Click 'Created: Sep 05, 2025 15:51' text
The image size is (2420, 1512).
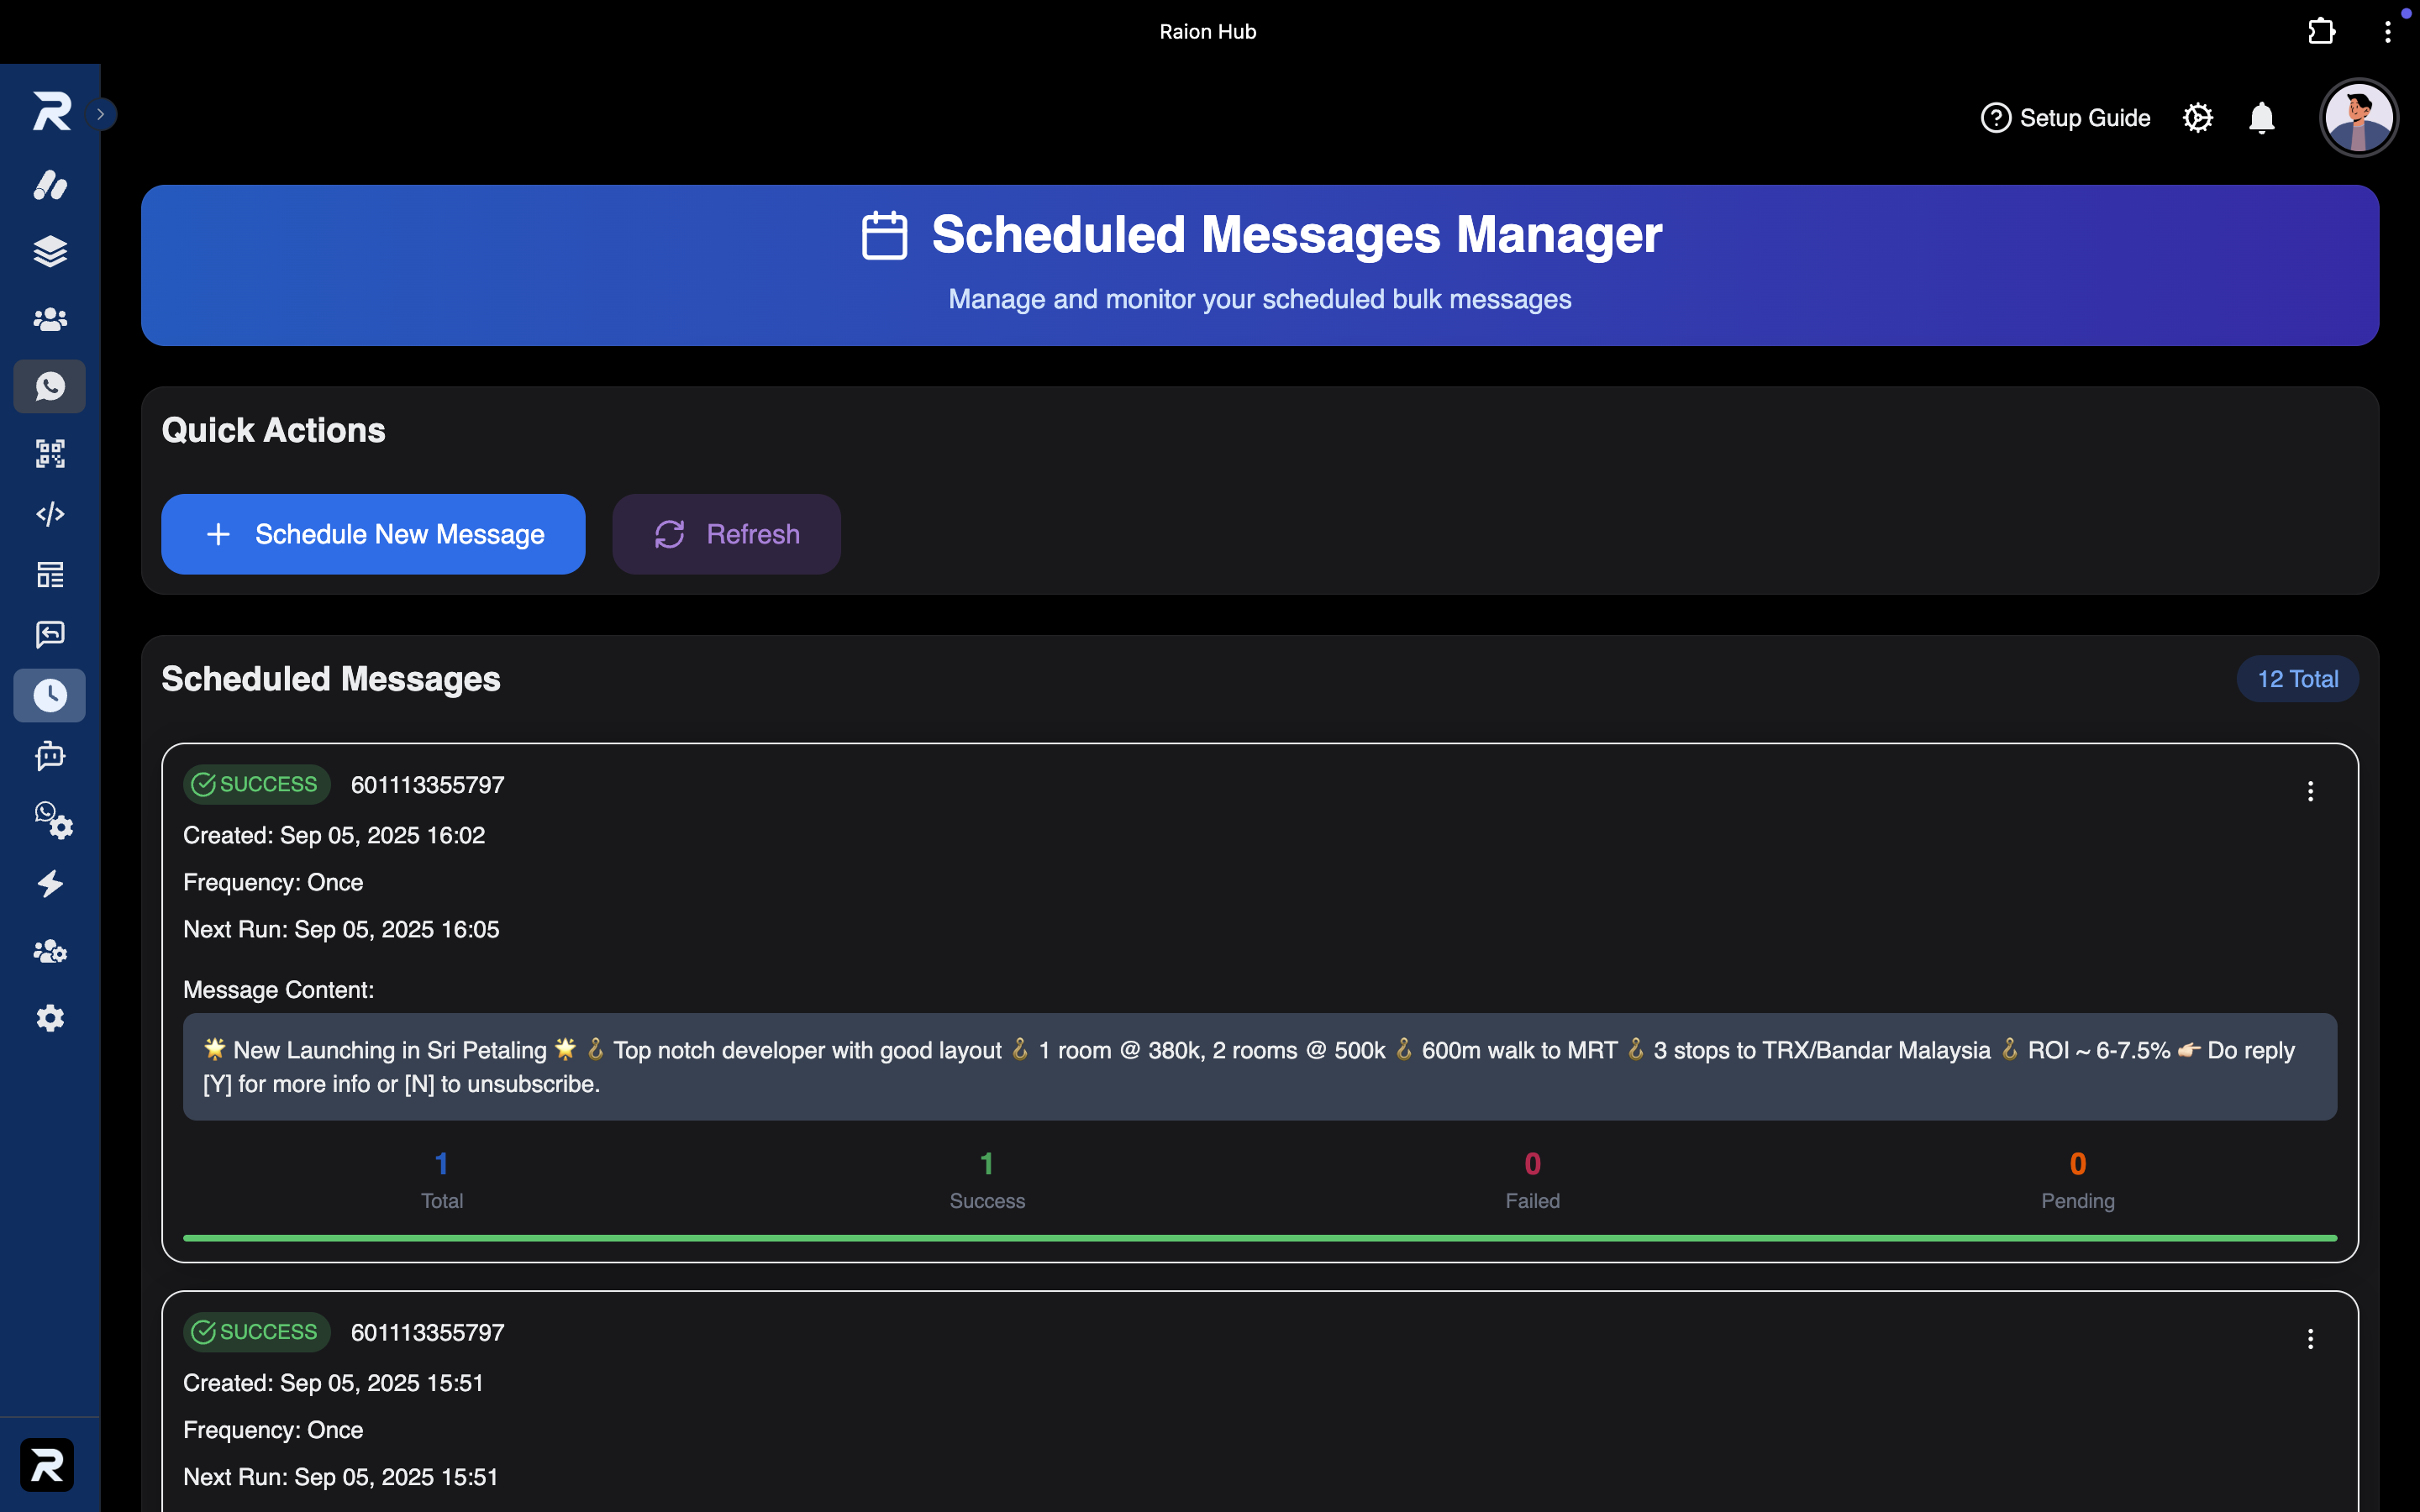tap(333, 1383)
